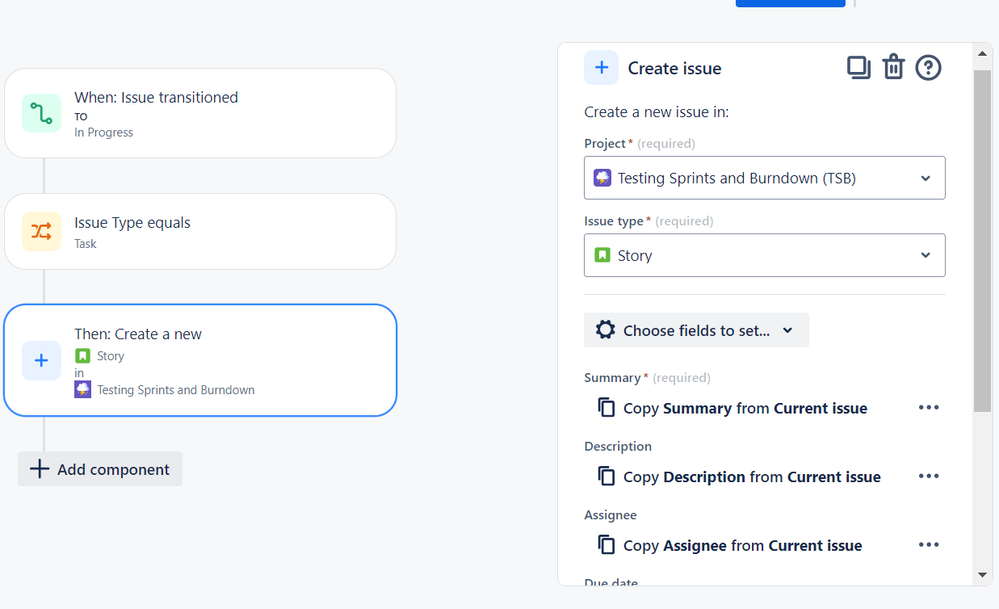Click the TSB project avatar in the Project field

point(603,178)
